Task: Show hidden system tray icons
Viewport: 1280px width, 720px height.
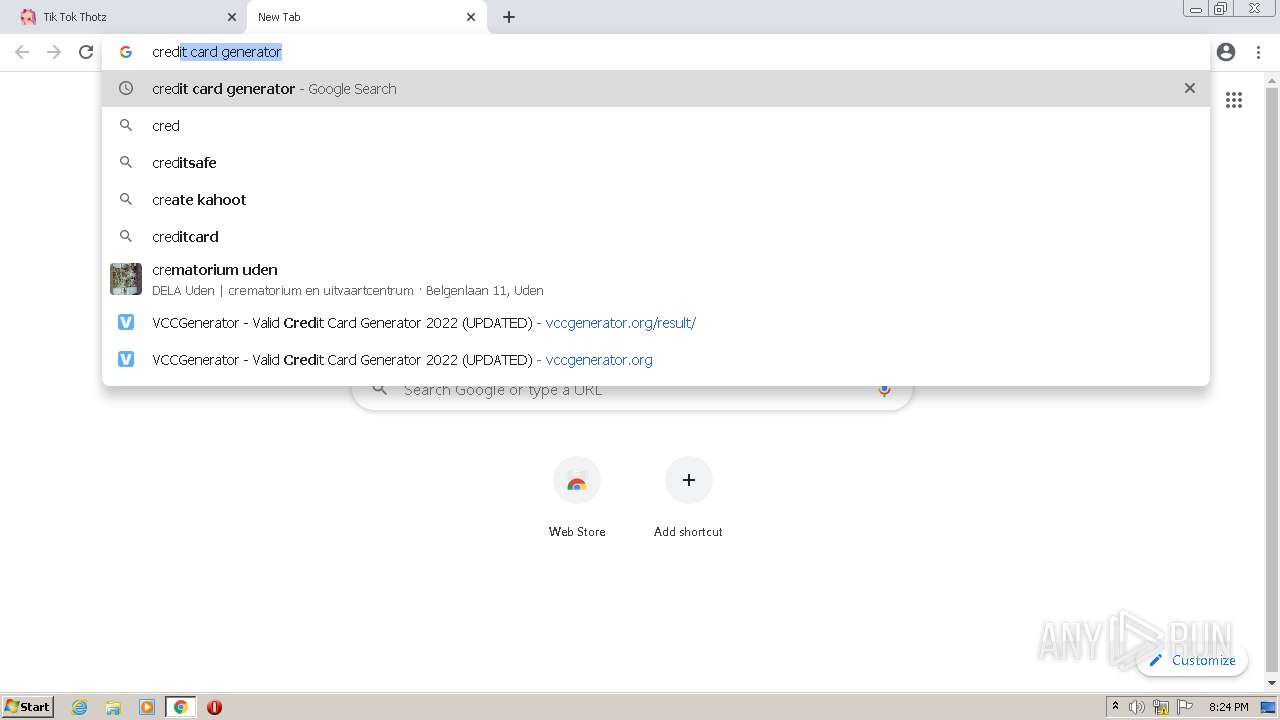Action: 1115,707
